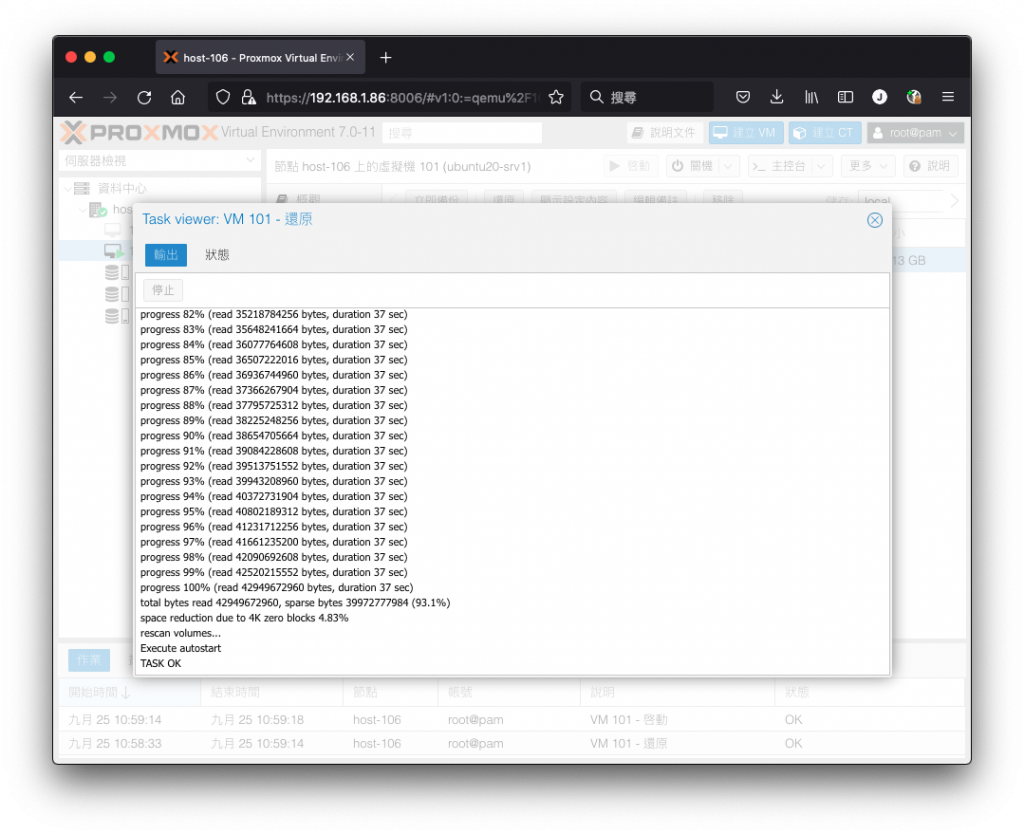Sort by 結束時間 column header

(x=272, y=692)
